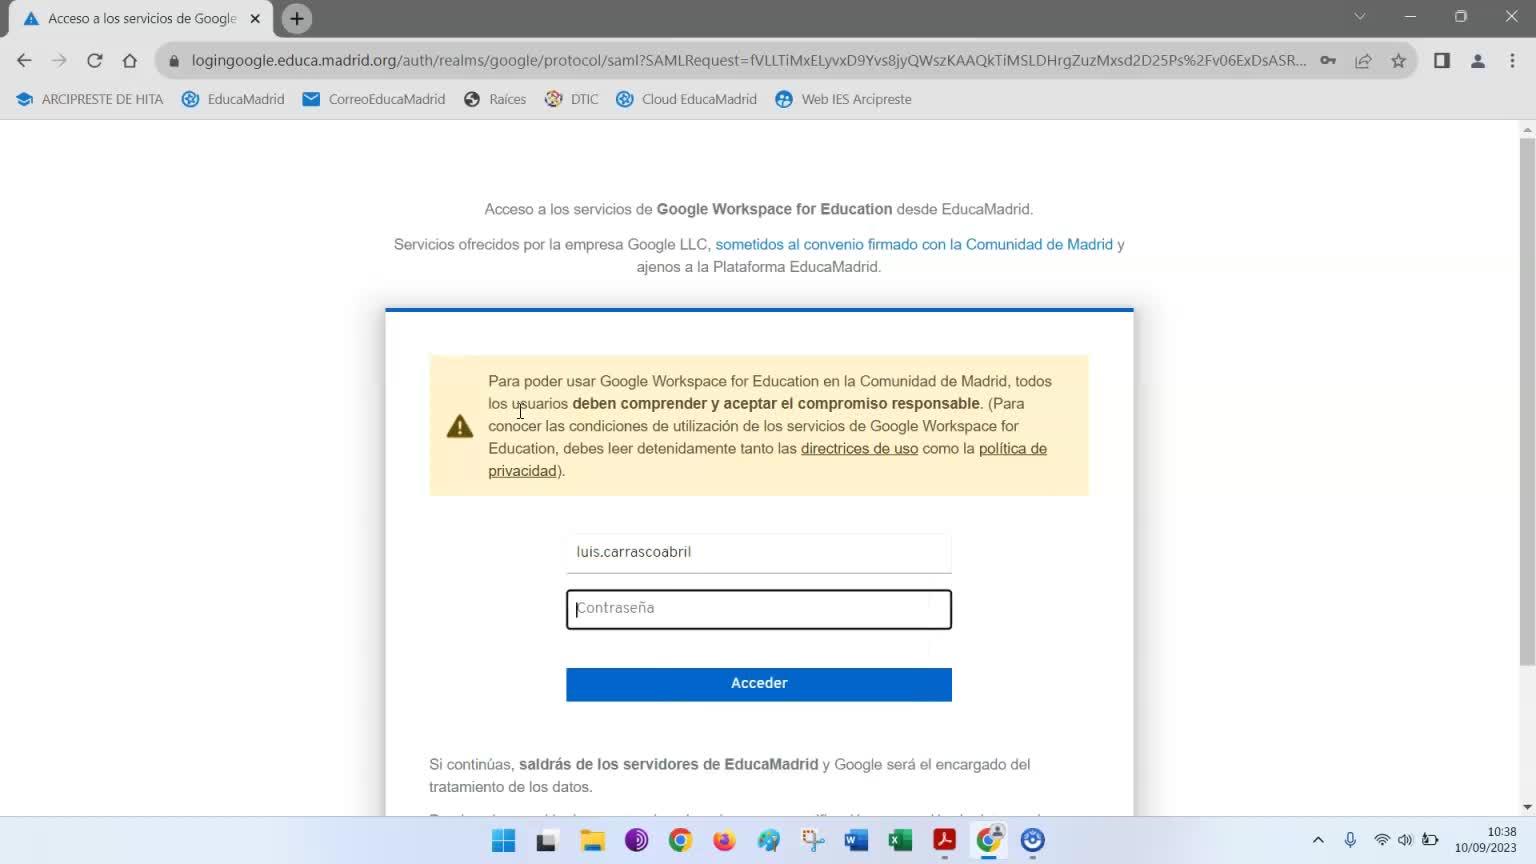Open the directrices de uso link
Screen dimensions: 1536x864
click(x=859, y=448)
